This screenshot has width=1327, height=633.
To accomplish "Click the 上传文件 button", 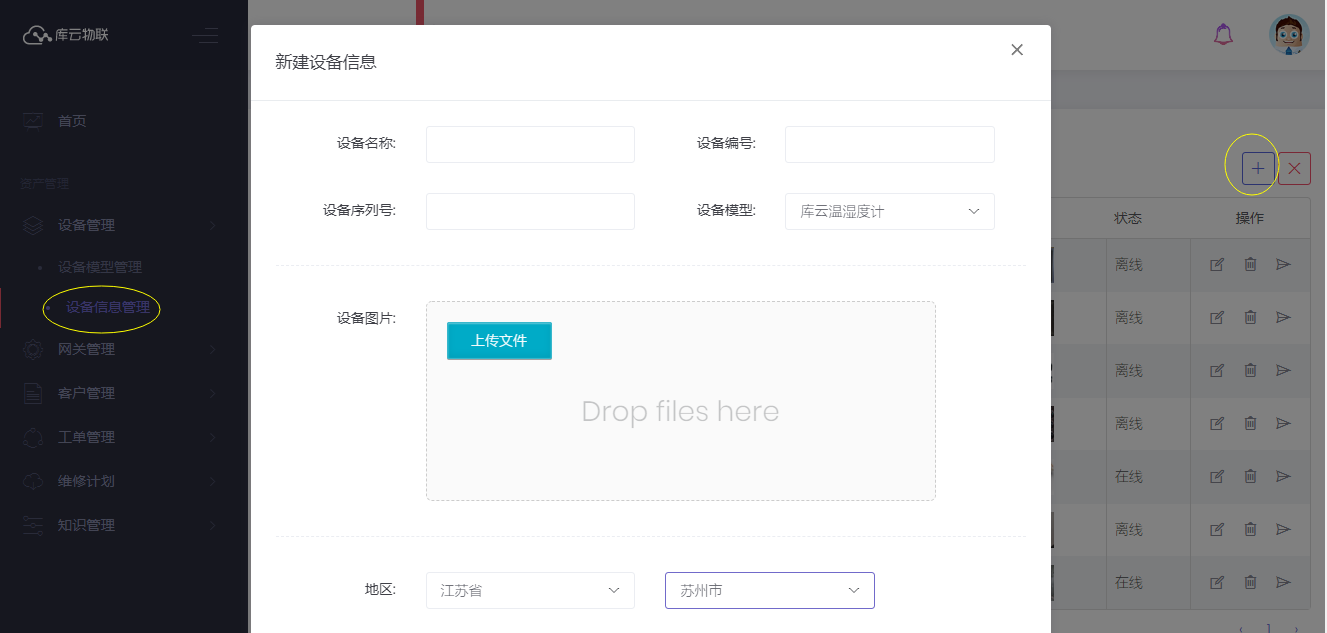I will coord(499,340).
